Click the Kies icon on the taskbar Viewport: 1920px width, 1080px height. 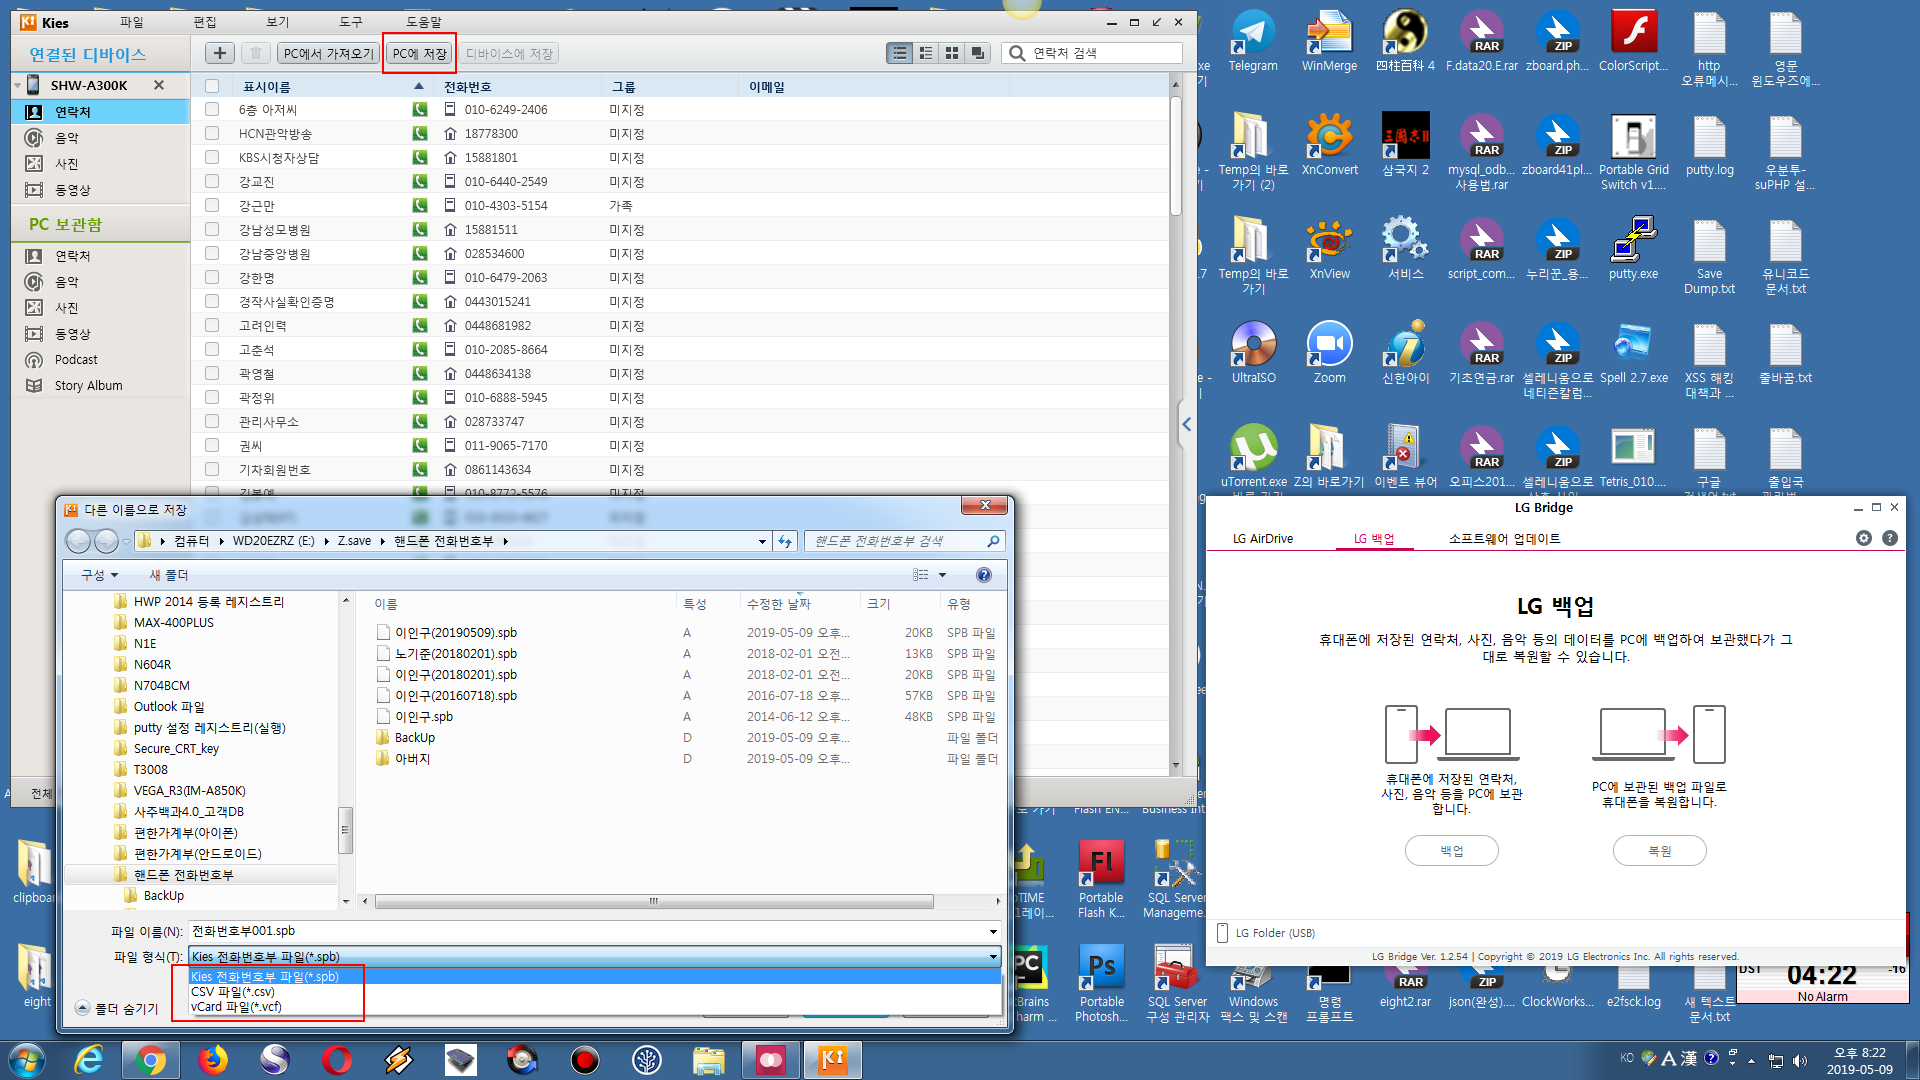[832, 1060]
